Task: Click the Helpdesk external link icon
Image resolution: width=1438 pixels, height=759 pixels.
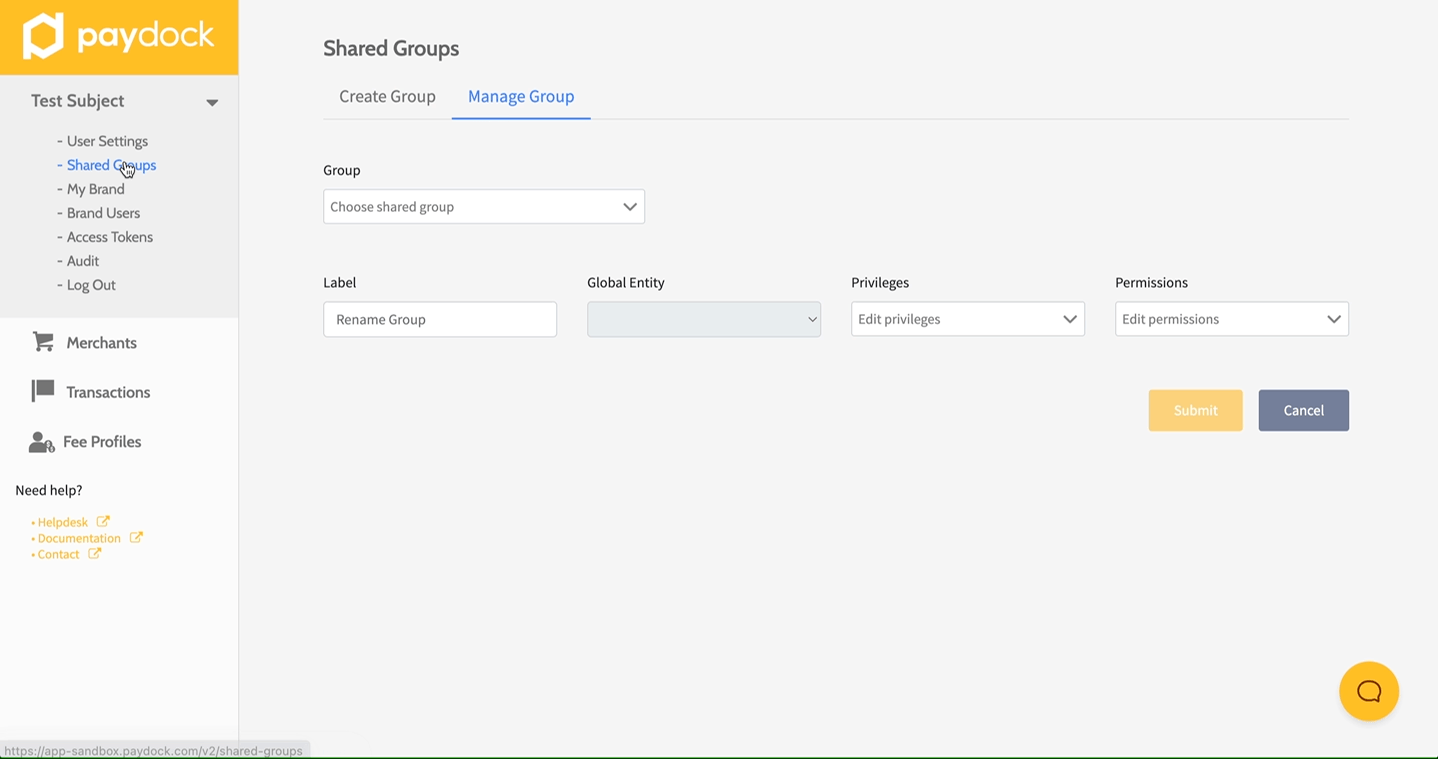Action: pos(103,522)
